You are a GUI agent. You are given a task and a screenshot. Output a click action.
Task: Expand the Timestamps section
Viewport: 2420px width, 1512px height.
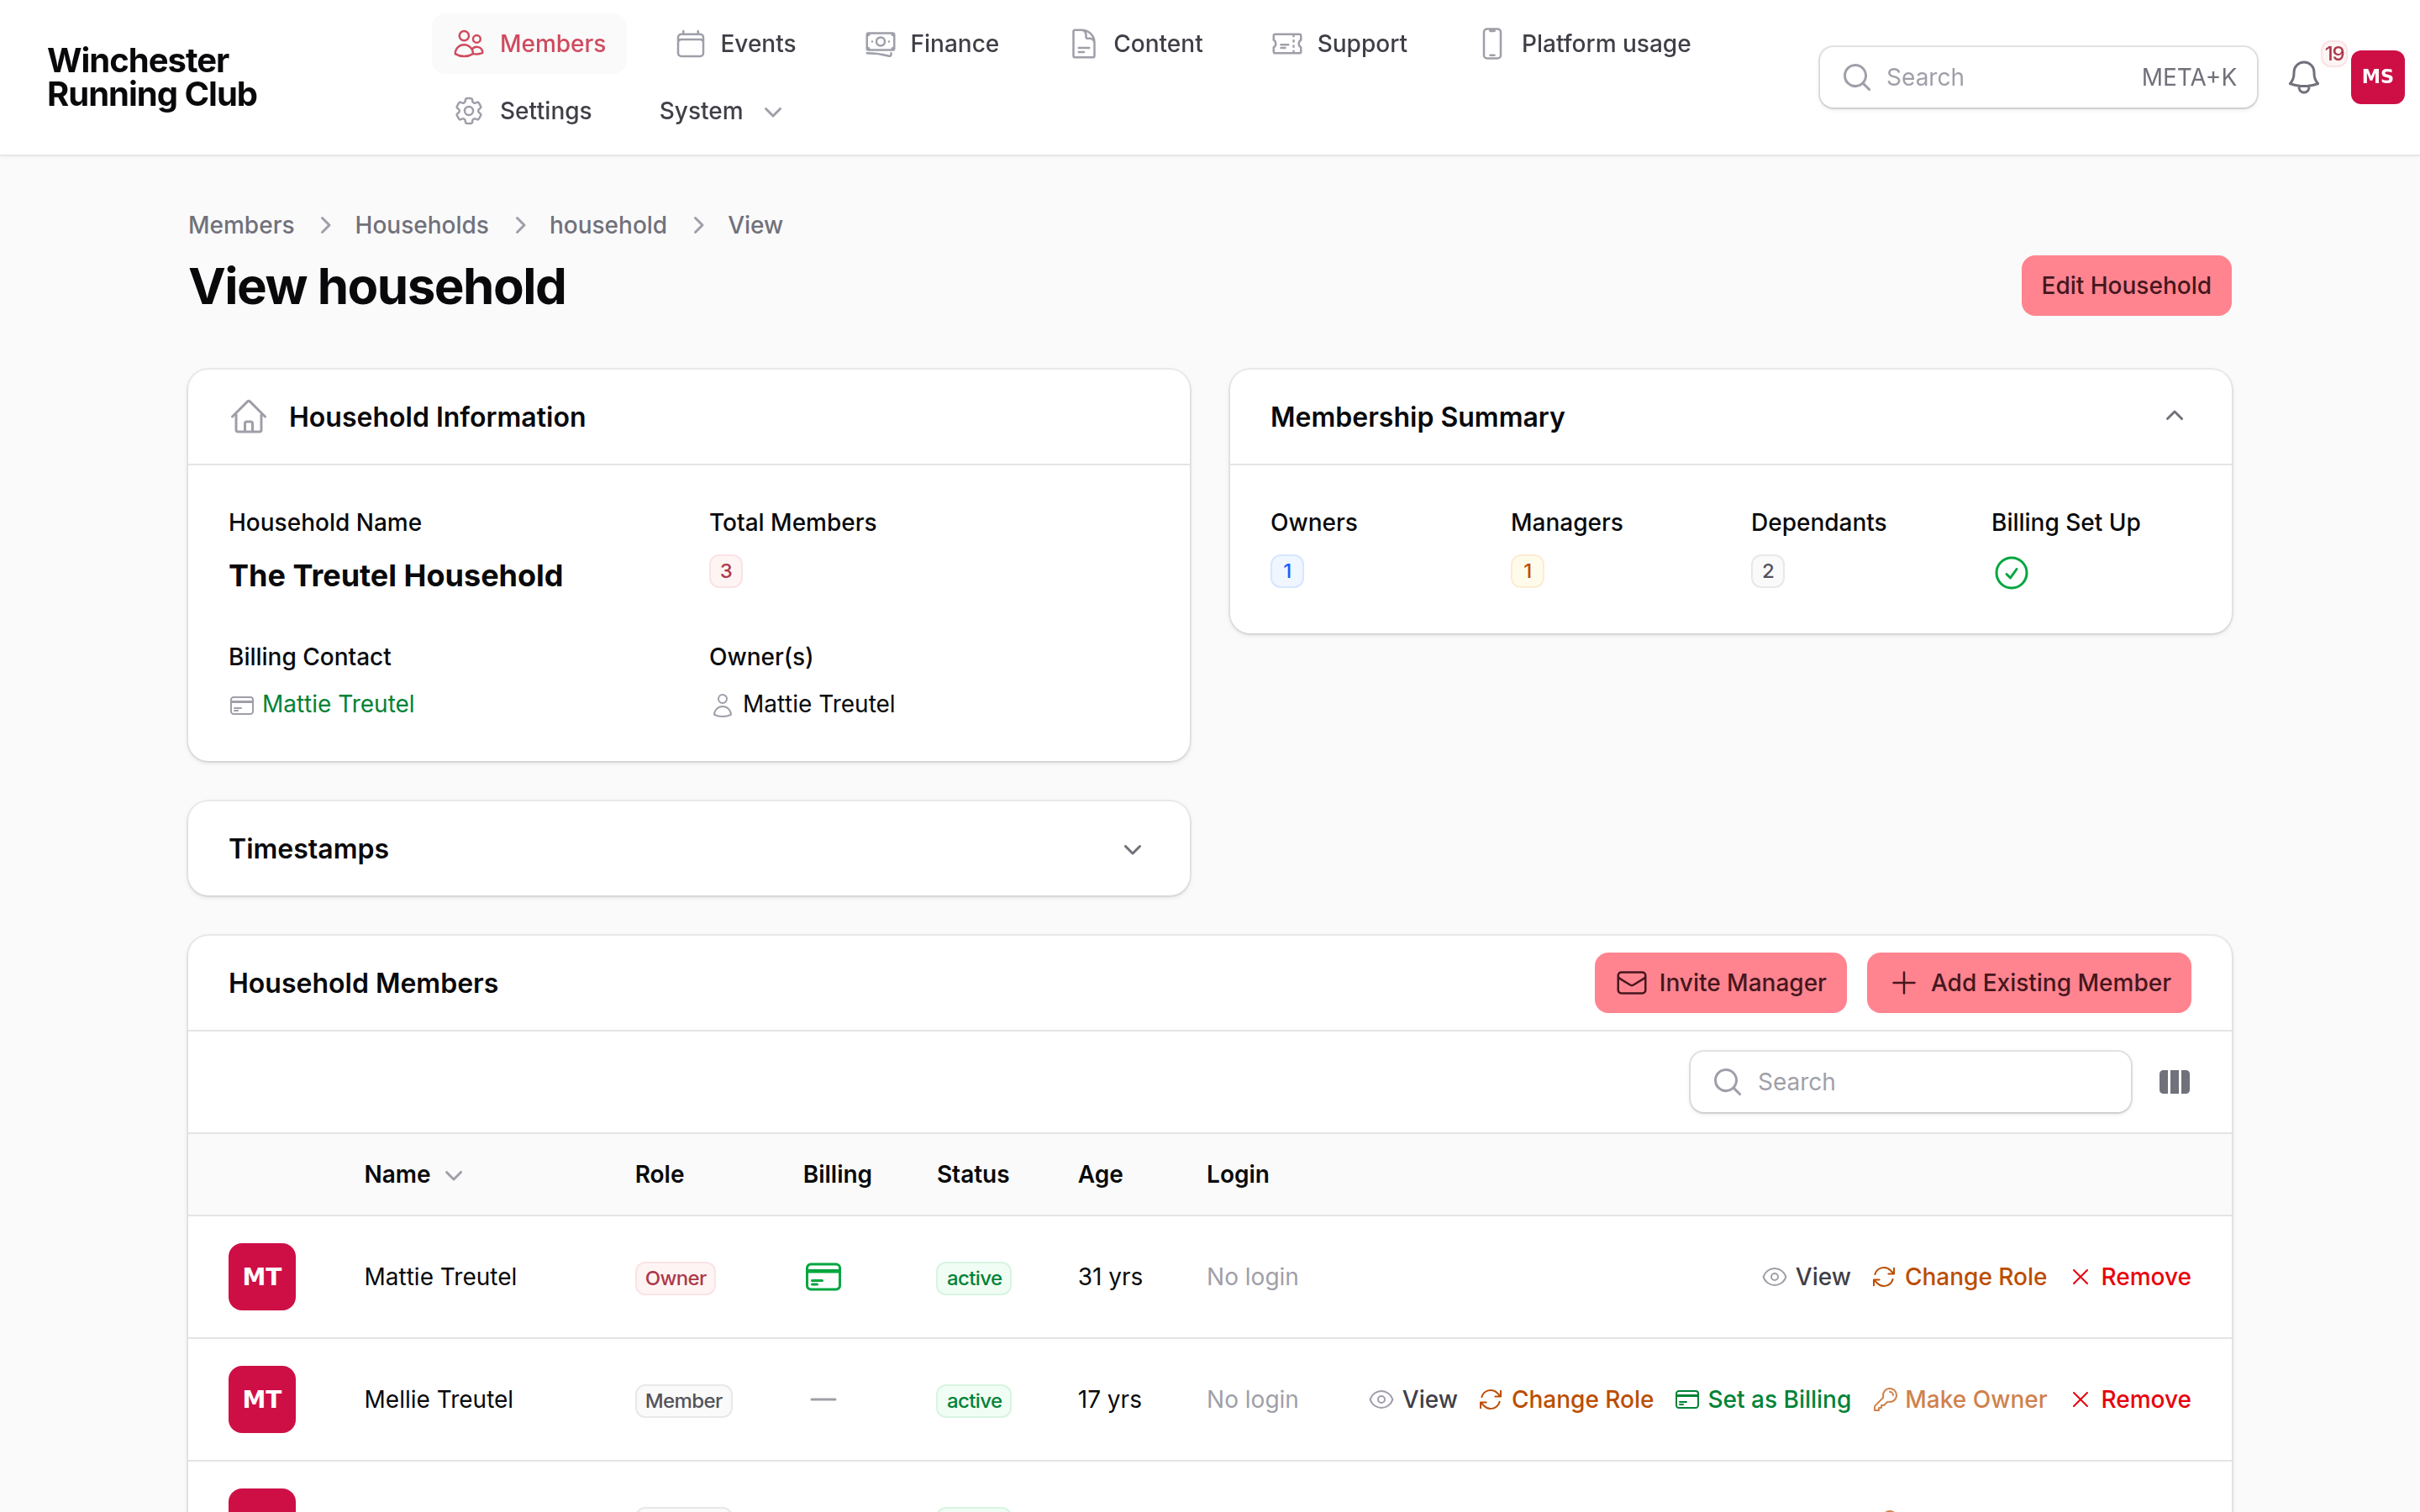(1132, 849)
